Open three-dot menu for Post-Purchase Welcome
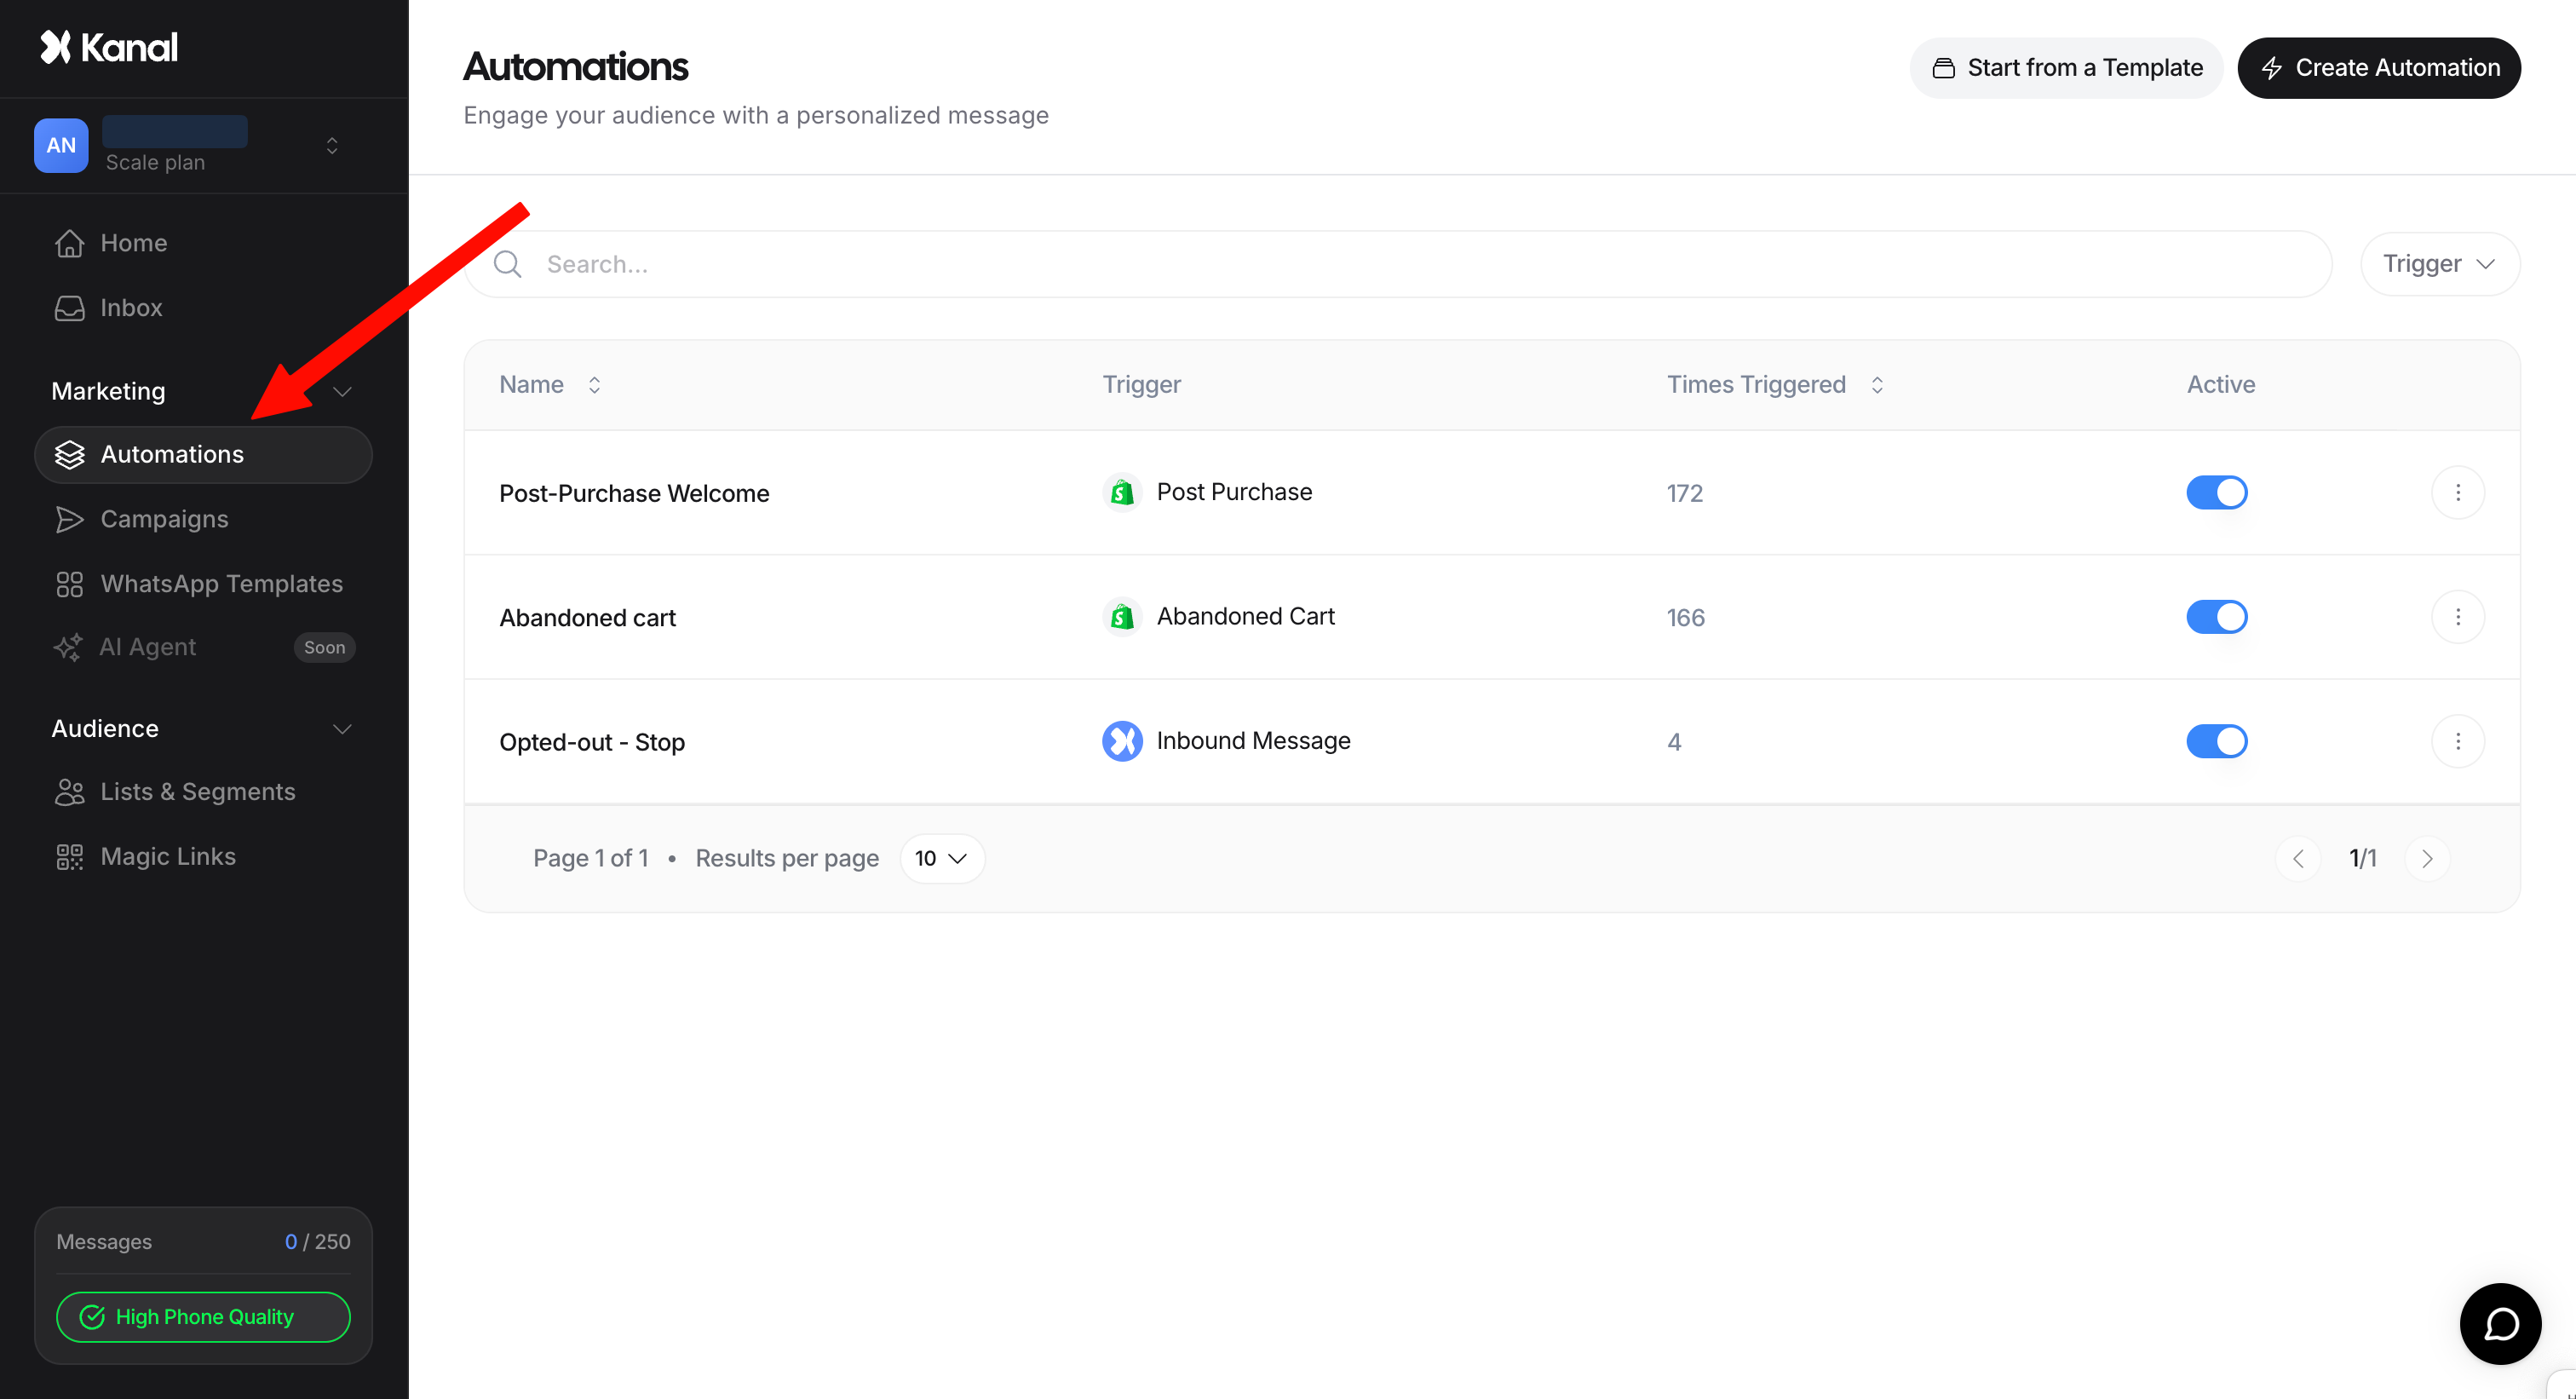The width and height of the screenshot is (2576, 1399). pos(2457,493)
